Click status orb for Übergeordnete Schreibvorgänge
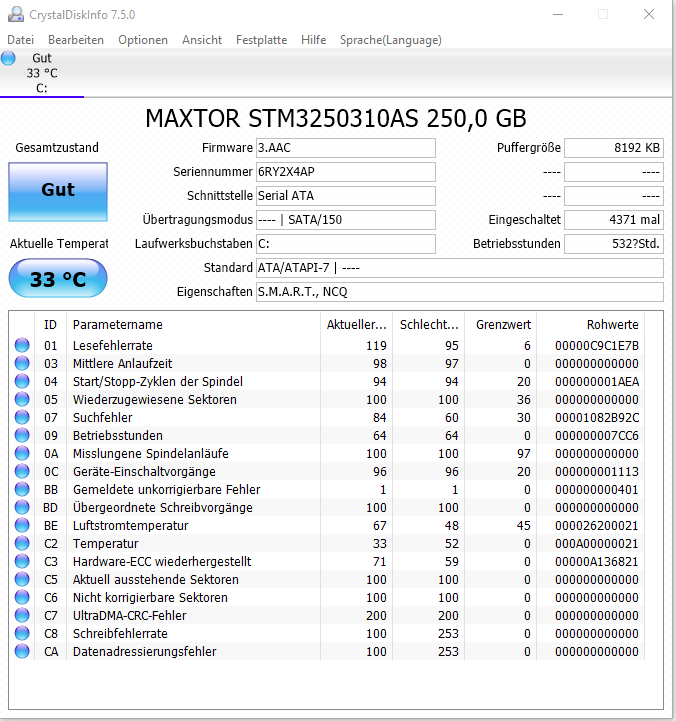 click(22, 507)
